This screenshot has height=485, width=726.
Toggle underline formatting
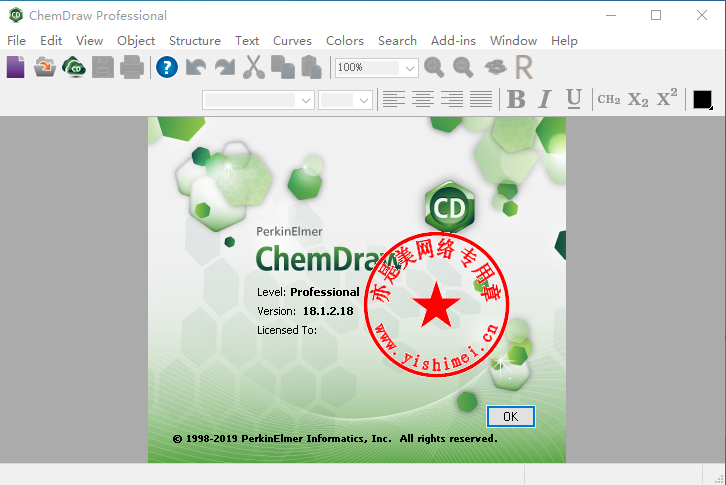point(574,99)
